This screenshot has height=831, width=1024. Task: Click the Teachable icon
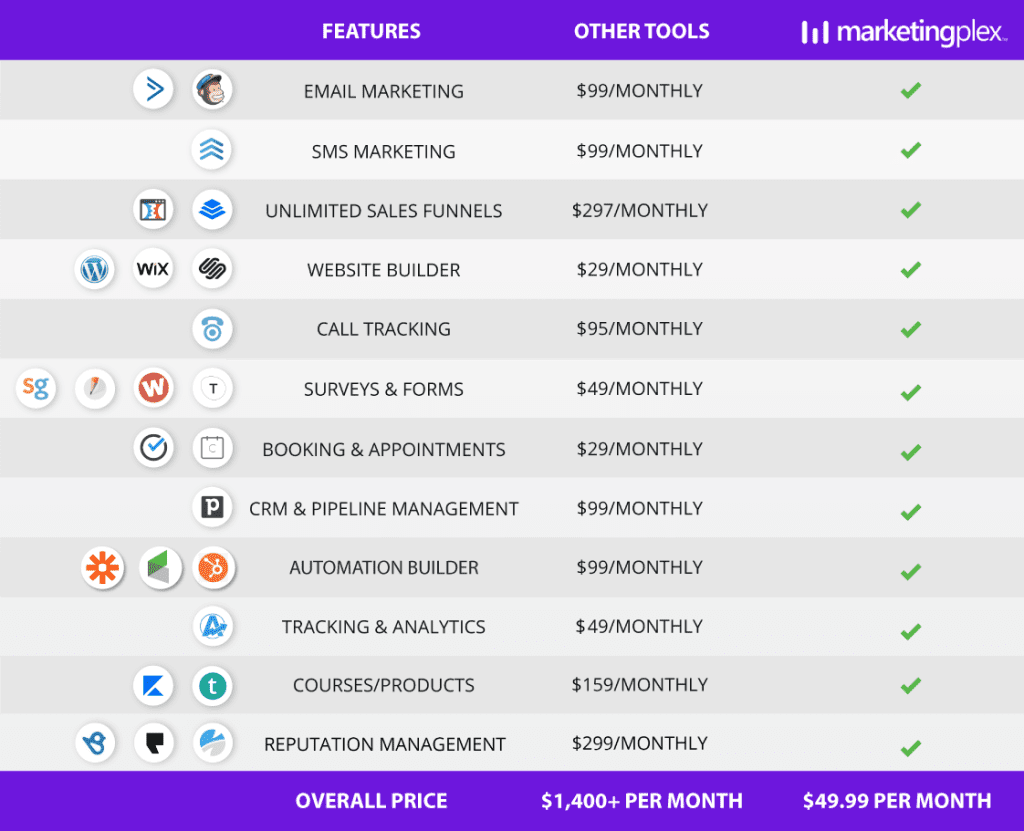pyautogui.click(x=212, y=685)
